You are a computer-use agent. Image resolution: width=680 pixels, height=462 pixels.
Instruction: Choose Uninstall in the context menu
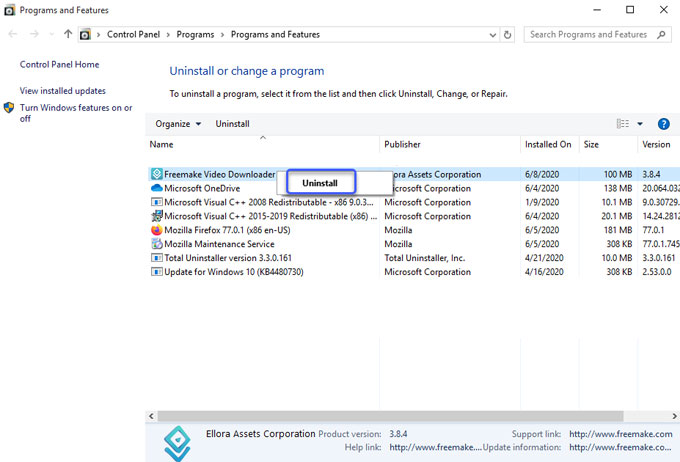pyautogui.click(x=321, y=183)
